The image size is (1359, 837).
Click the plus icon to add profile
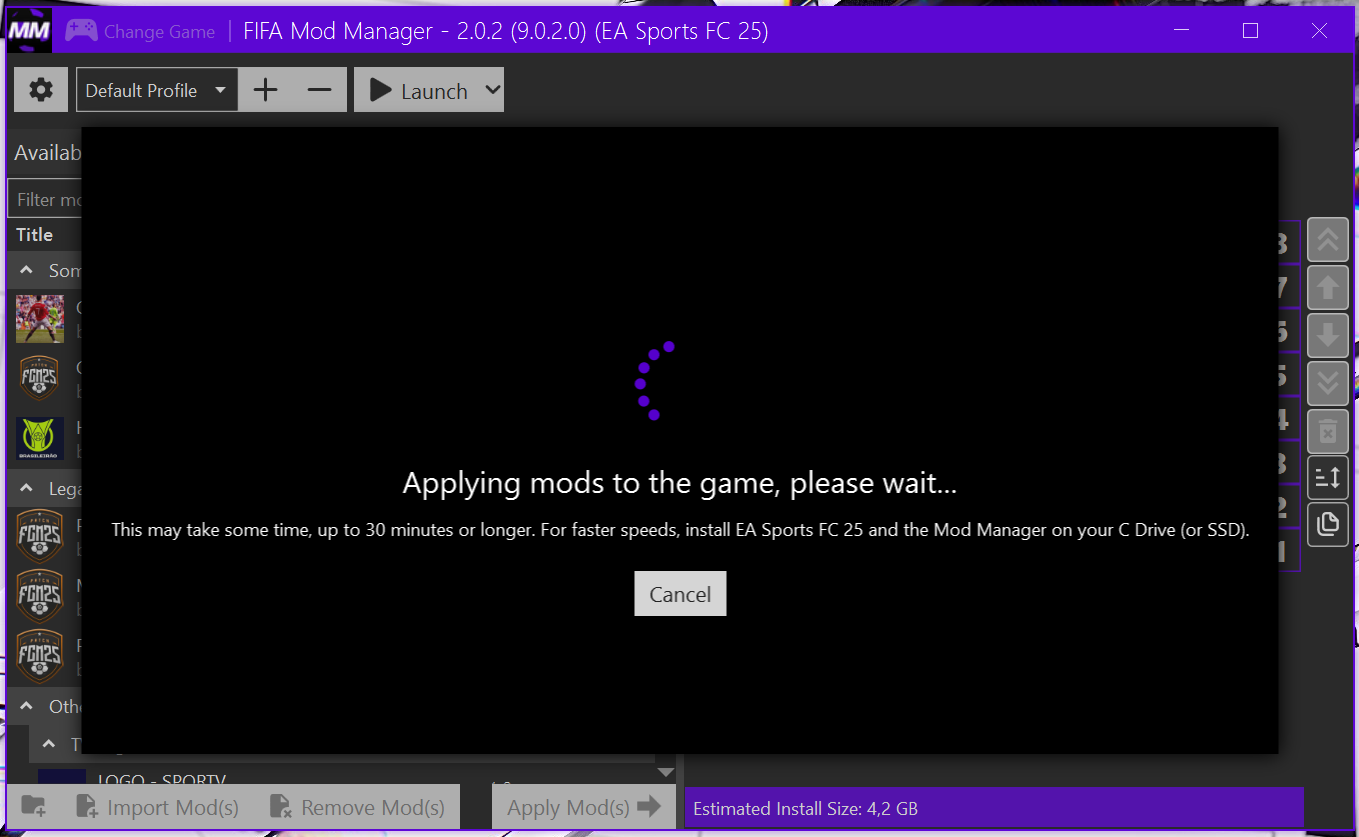coord(265,90)
